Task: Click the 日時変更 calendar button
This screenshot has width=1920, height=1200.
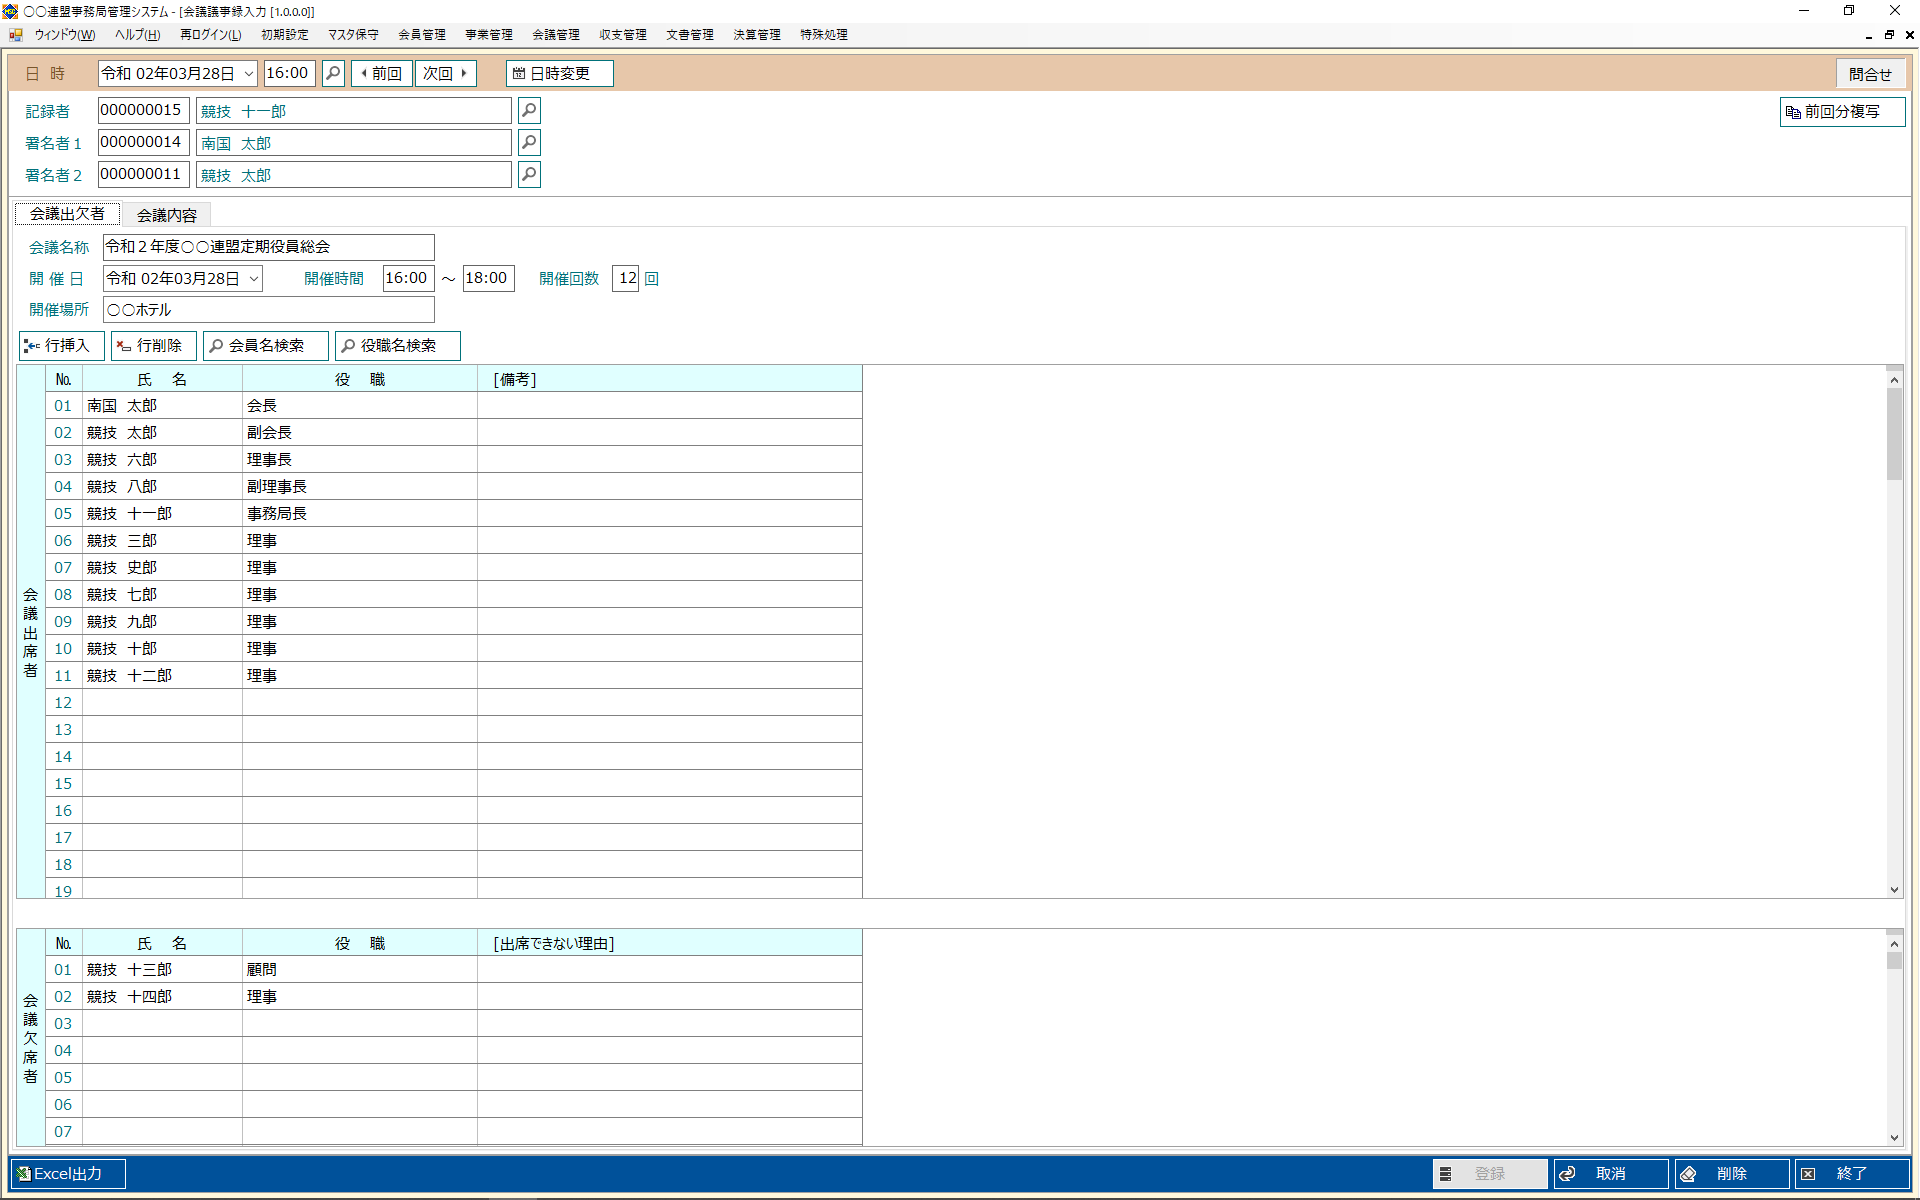Action: [x=559, y=74]
